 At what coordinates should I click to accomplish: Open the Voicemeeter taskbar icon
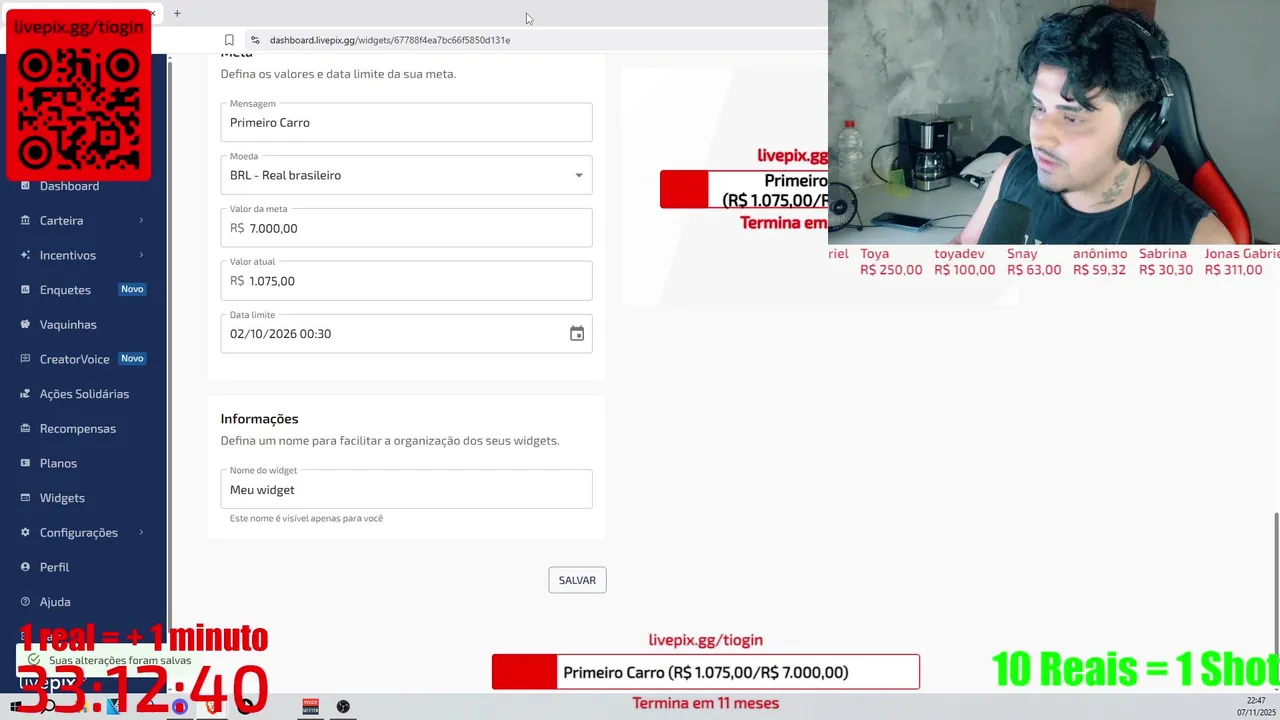(x=310, y=707)
